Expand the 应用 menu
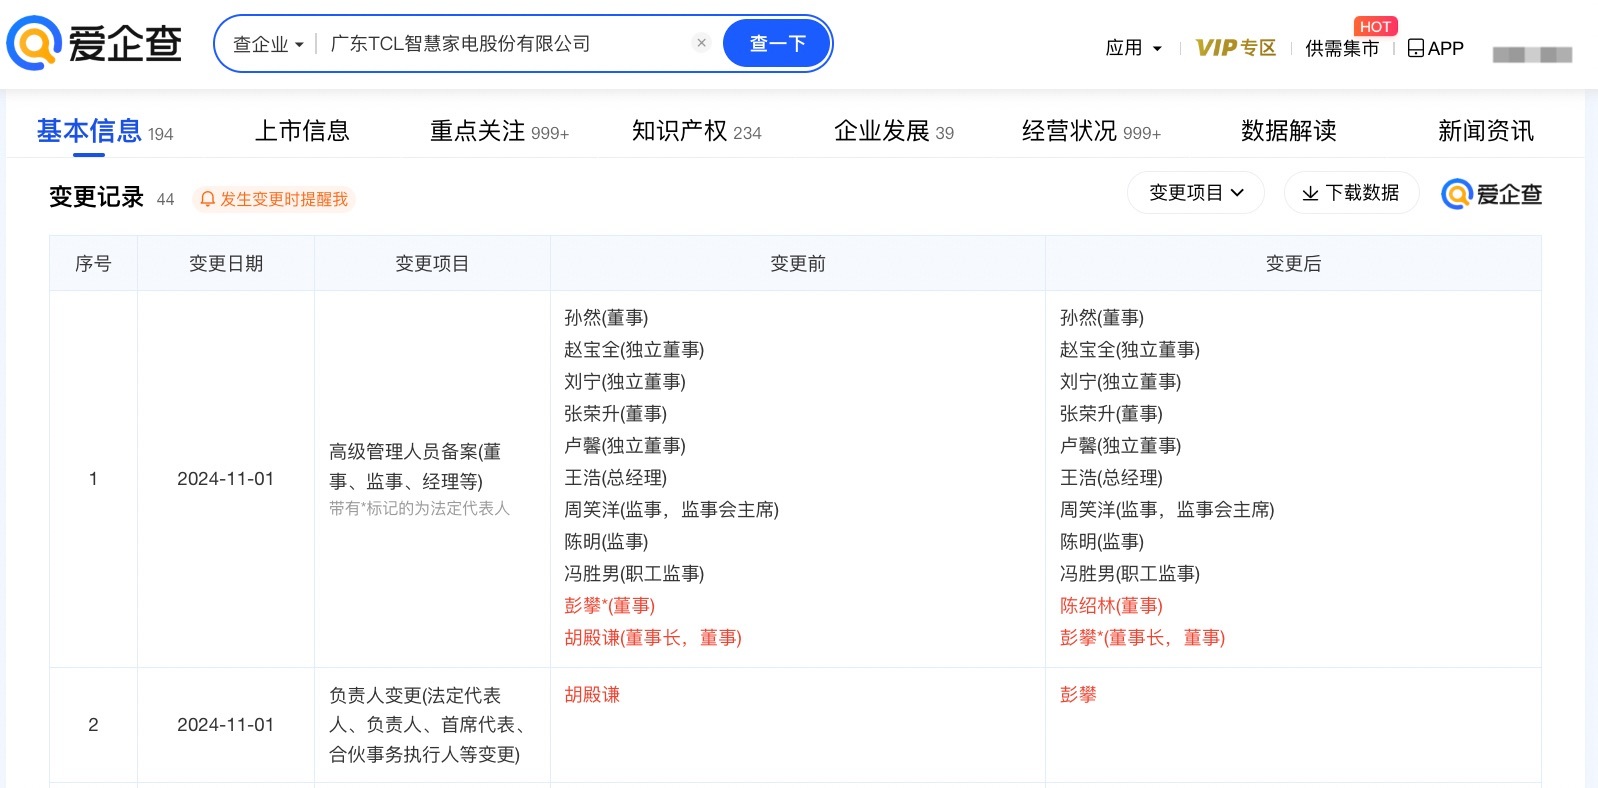The height and width of the screenshot is (788, 1598). [x=1133, y=48]
